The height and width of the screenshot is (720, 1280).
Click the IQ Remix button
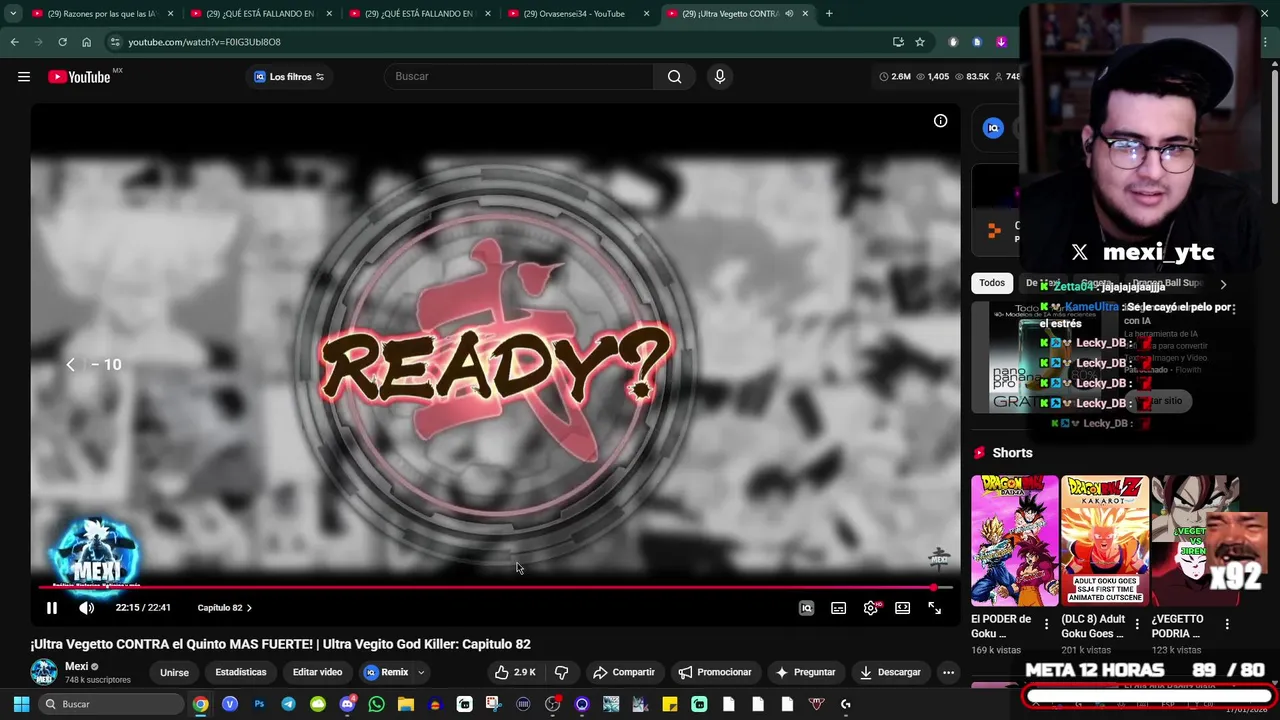(x=387, y=672)
